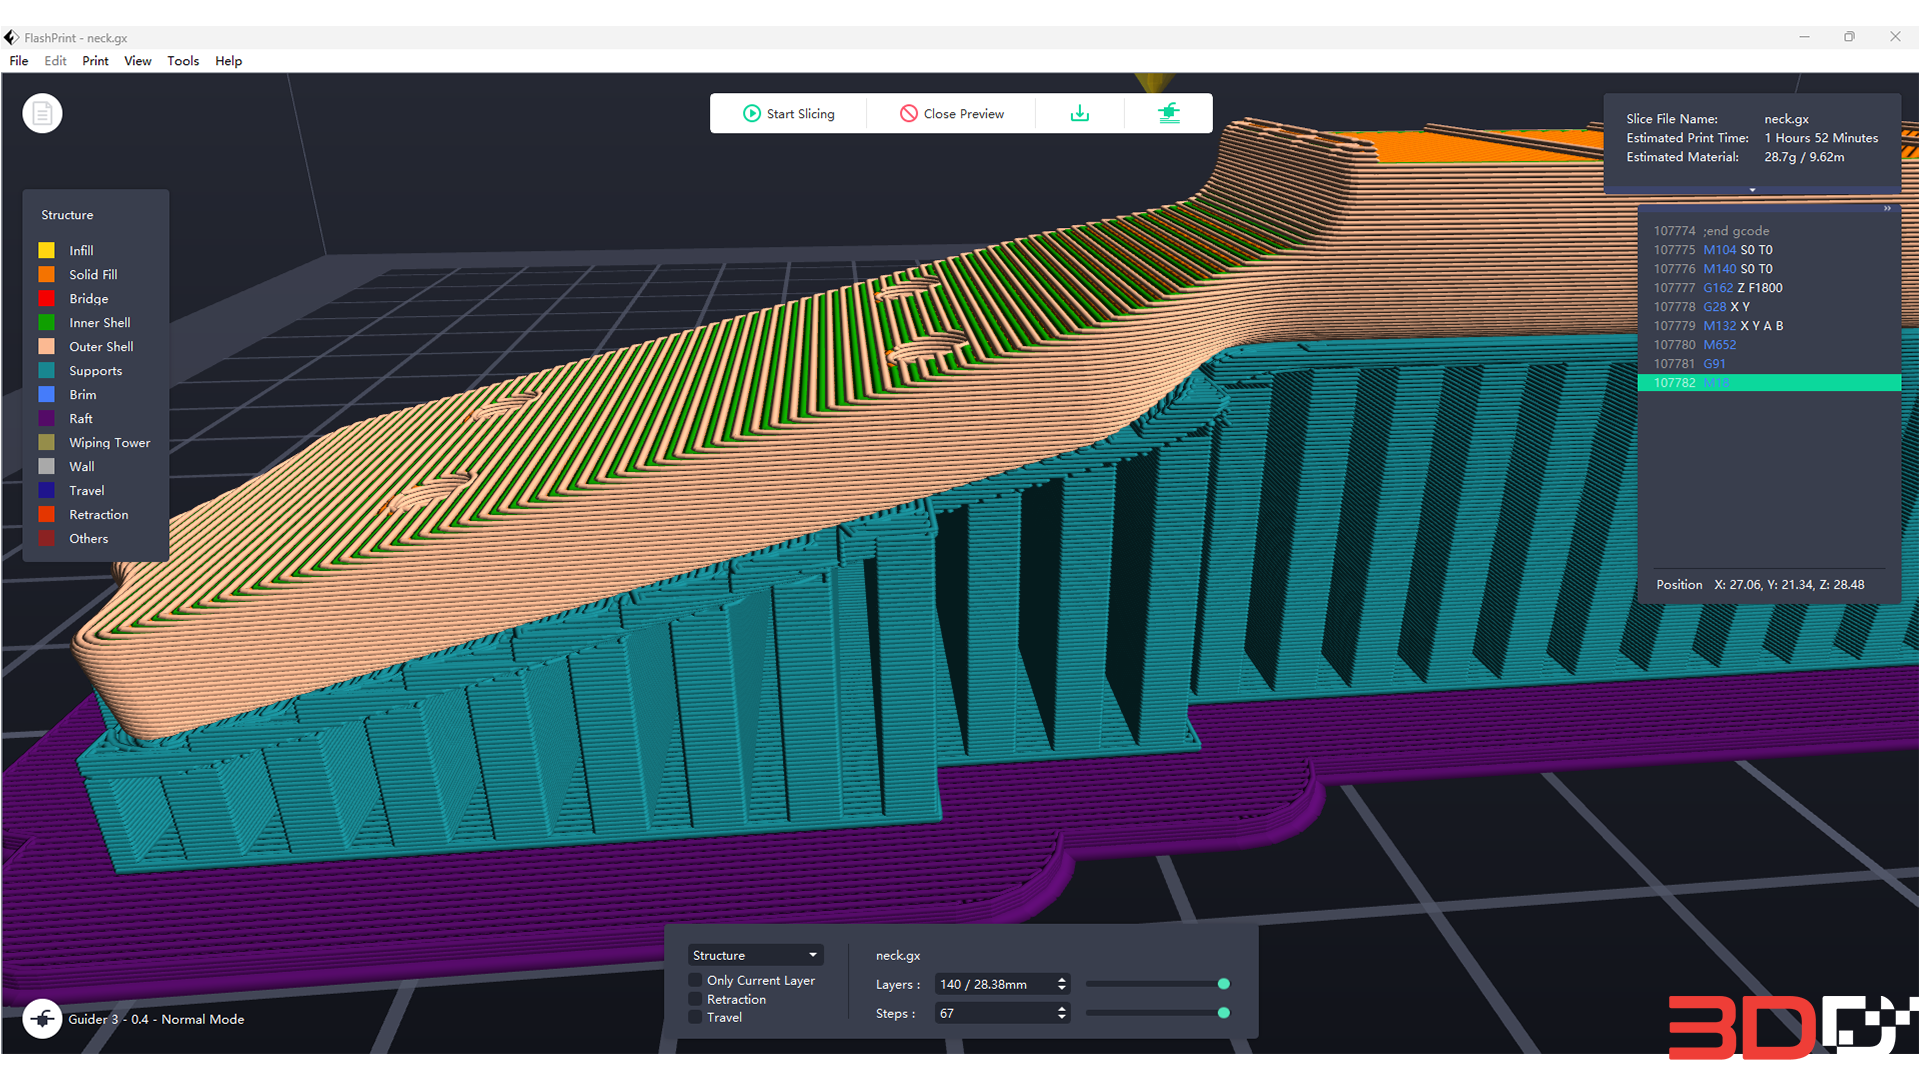Image resolution: width=1920 pixels, height=1080 pixels.
Task: Click the Inner Shell green swatch
Action: pos(47,323)
